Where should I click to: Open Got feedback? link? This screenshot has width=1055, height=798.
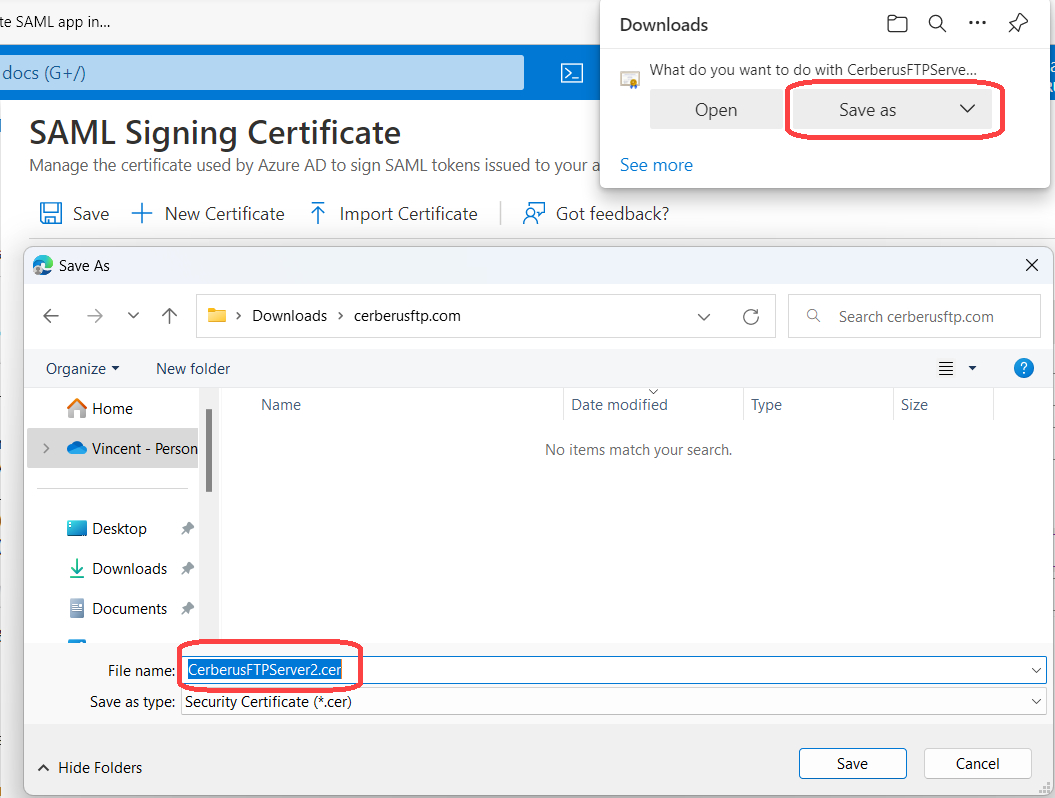click(596, 214)
